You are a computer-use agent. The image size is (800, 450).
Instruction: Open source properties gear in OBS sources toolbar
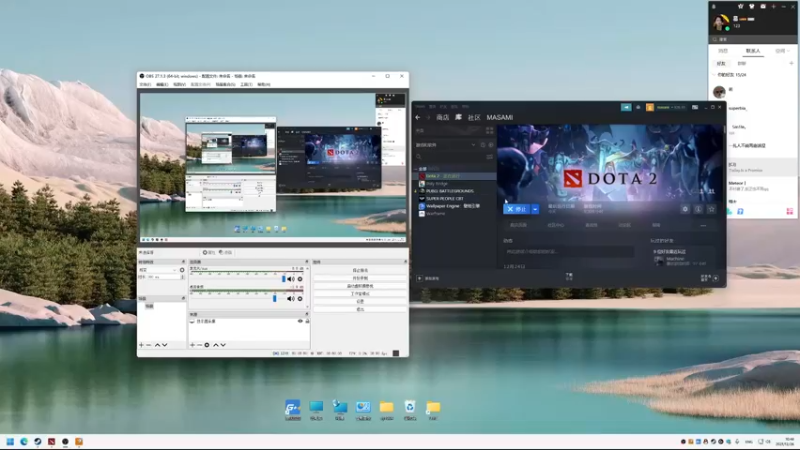(x=207, y=345)
